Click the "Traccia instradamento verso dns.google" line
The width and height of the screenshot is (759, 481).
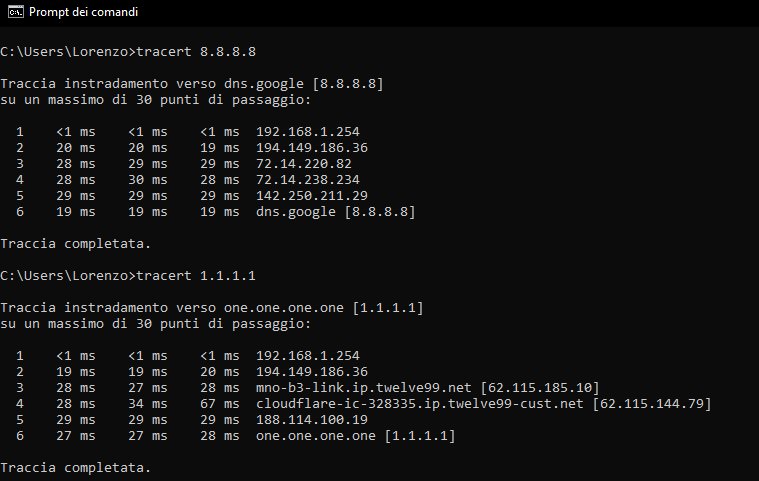192,82
